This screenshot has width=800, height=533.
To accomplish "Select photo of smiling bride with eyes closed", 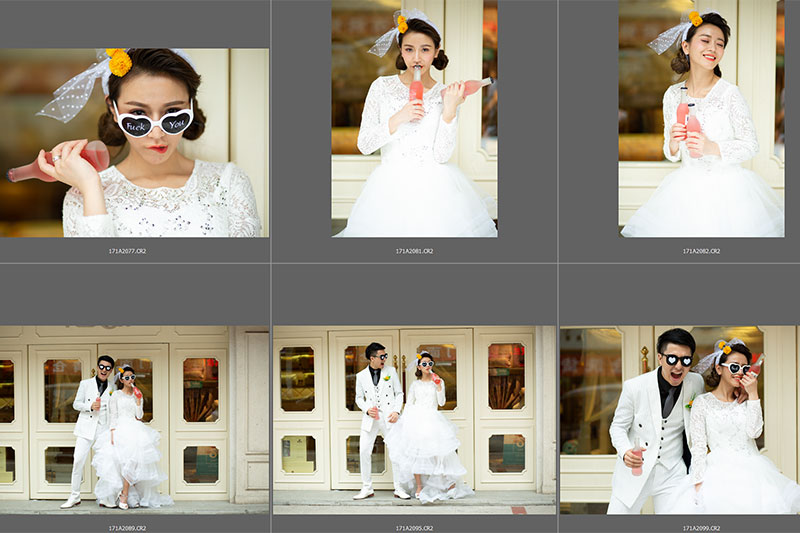I will pos(702,118).
